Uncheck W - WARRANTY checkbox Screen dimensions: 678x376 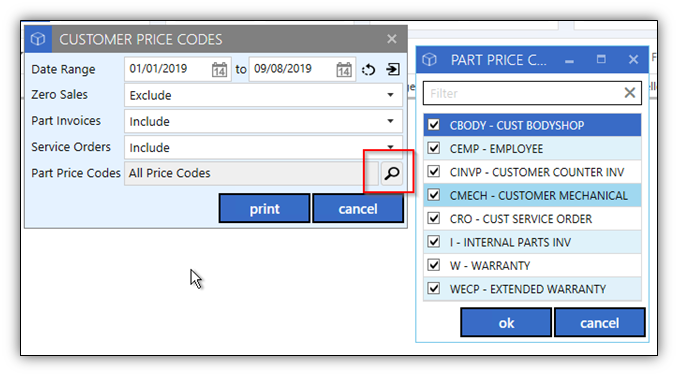(434, 265)
